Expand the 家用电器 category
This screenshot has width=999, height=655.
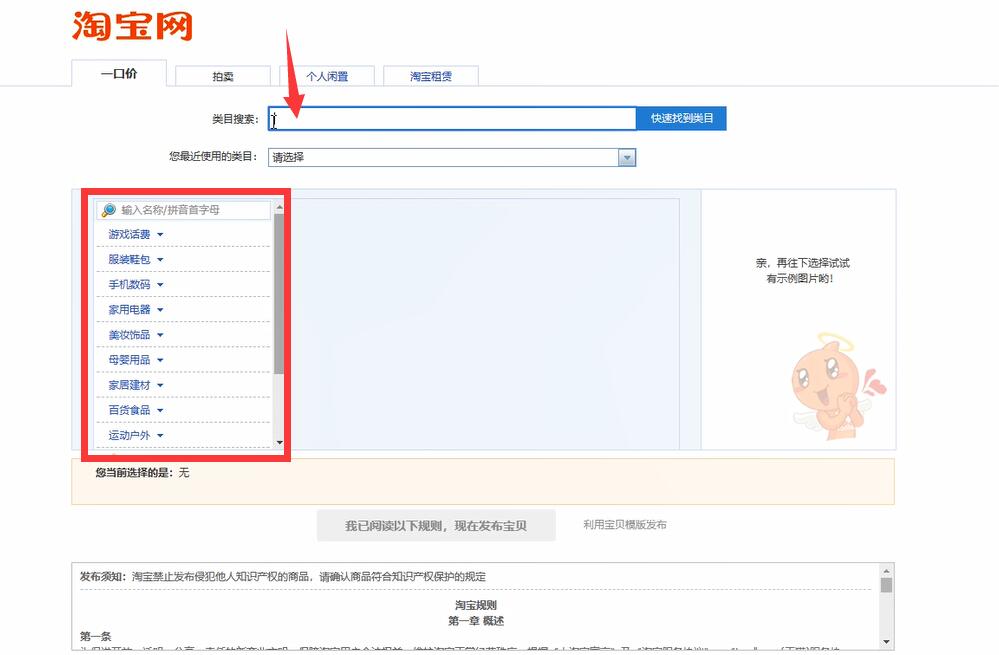tap(136, 310)
